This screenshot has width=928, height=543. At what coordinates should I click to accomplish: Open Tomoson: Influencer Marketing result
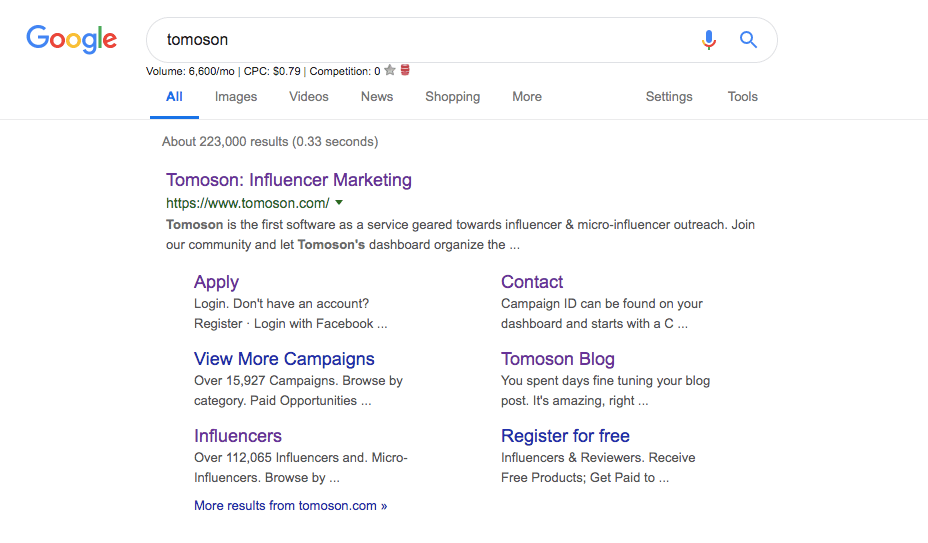click(289, 180)
